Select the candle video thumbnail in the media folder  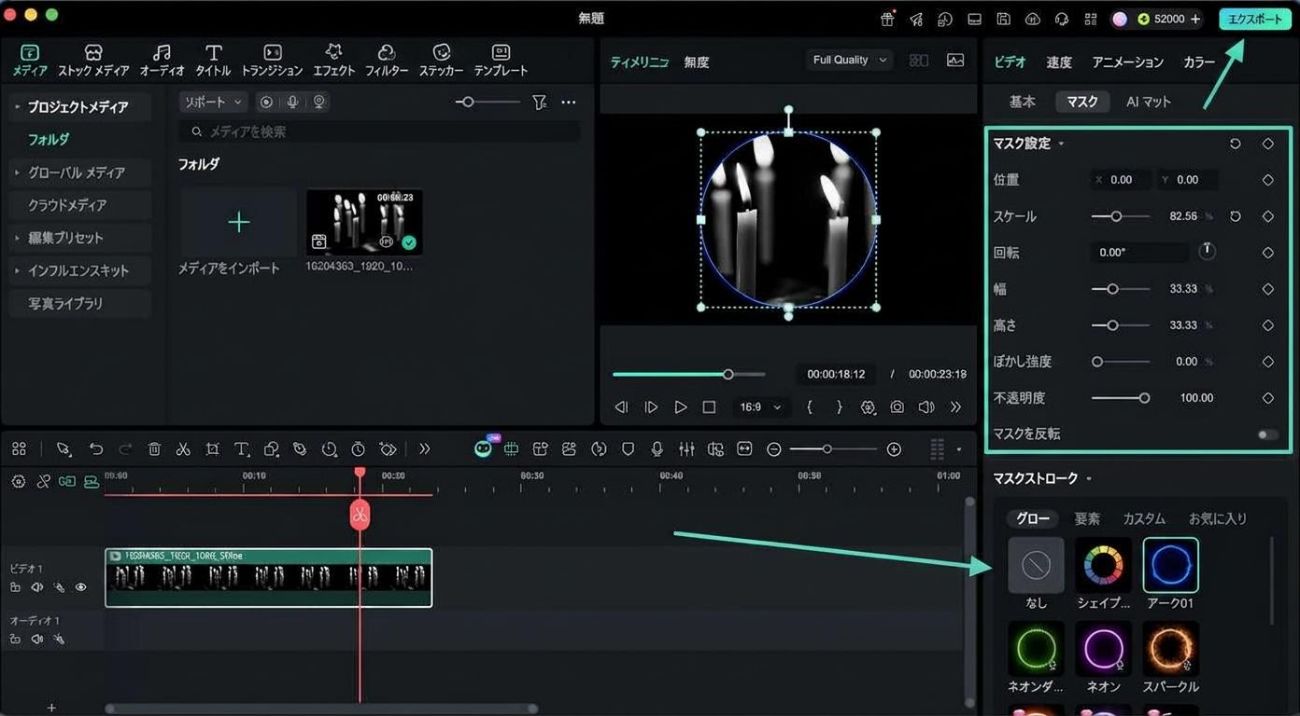point(364,222)
